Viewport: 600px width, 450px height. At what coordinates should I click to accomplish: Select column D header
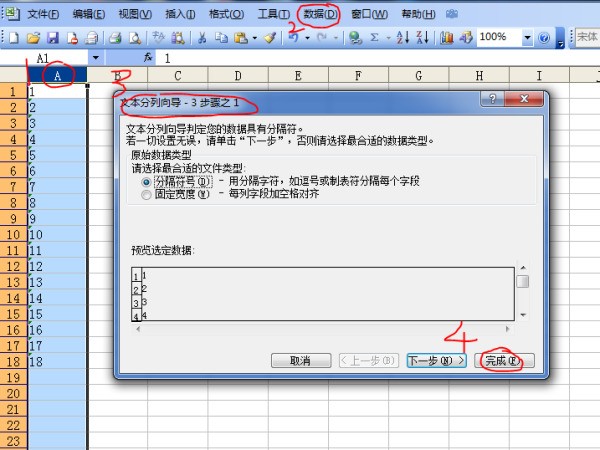coord(238,75)
